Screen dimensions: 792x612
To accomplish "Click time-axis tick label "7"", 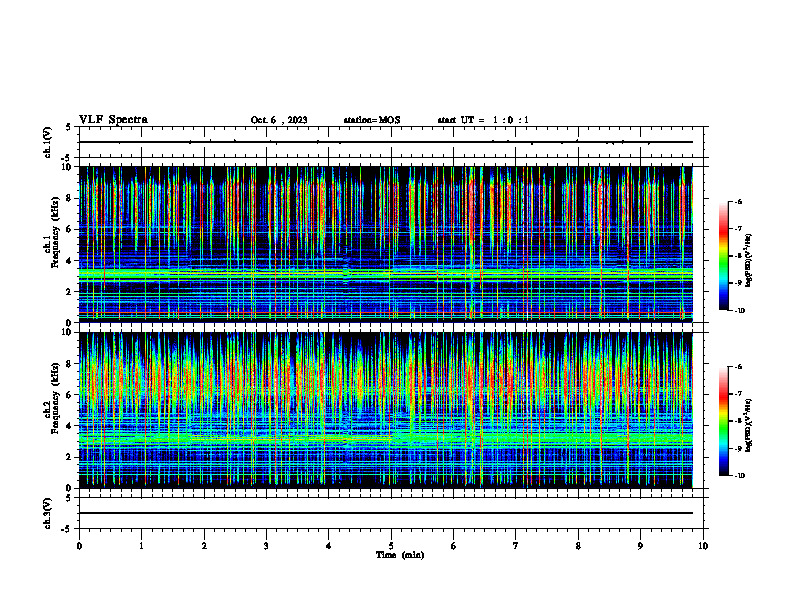I will tap(516, 546).
